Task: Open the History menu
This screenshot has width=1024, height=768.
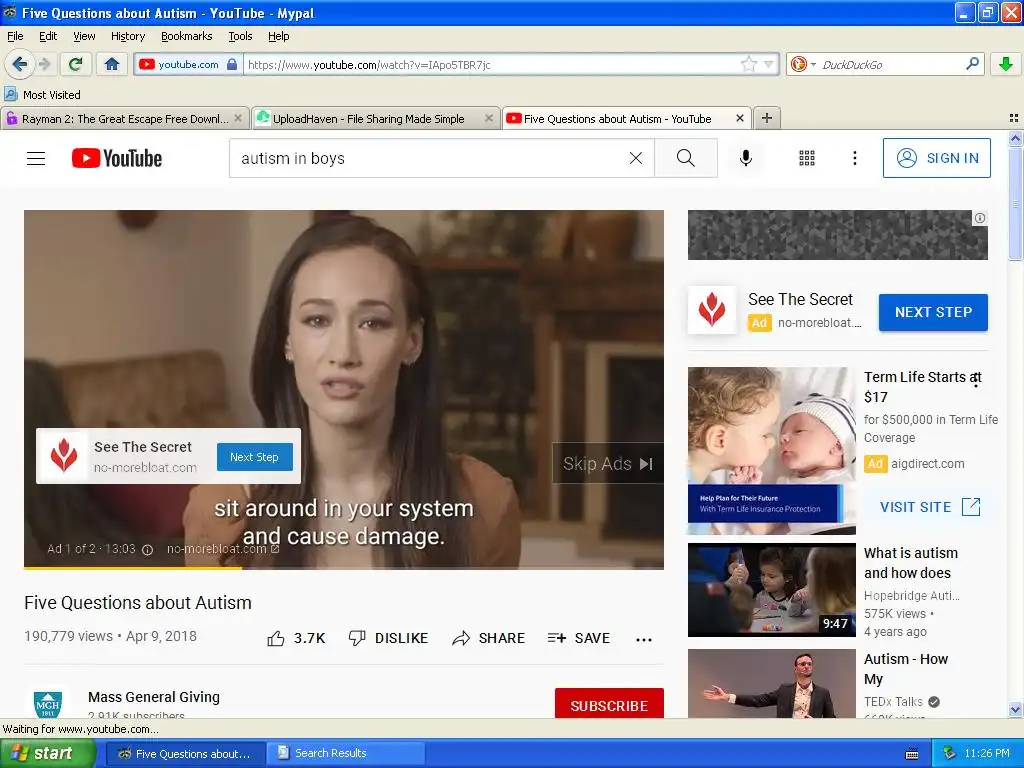Action: [x=127, y=36]
